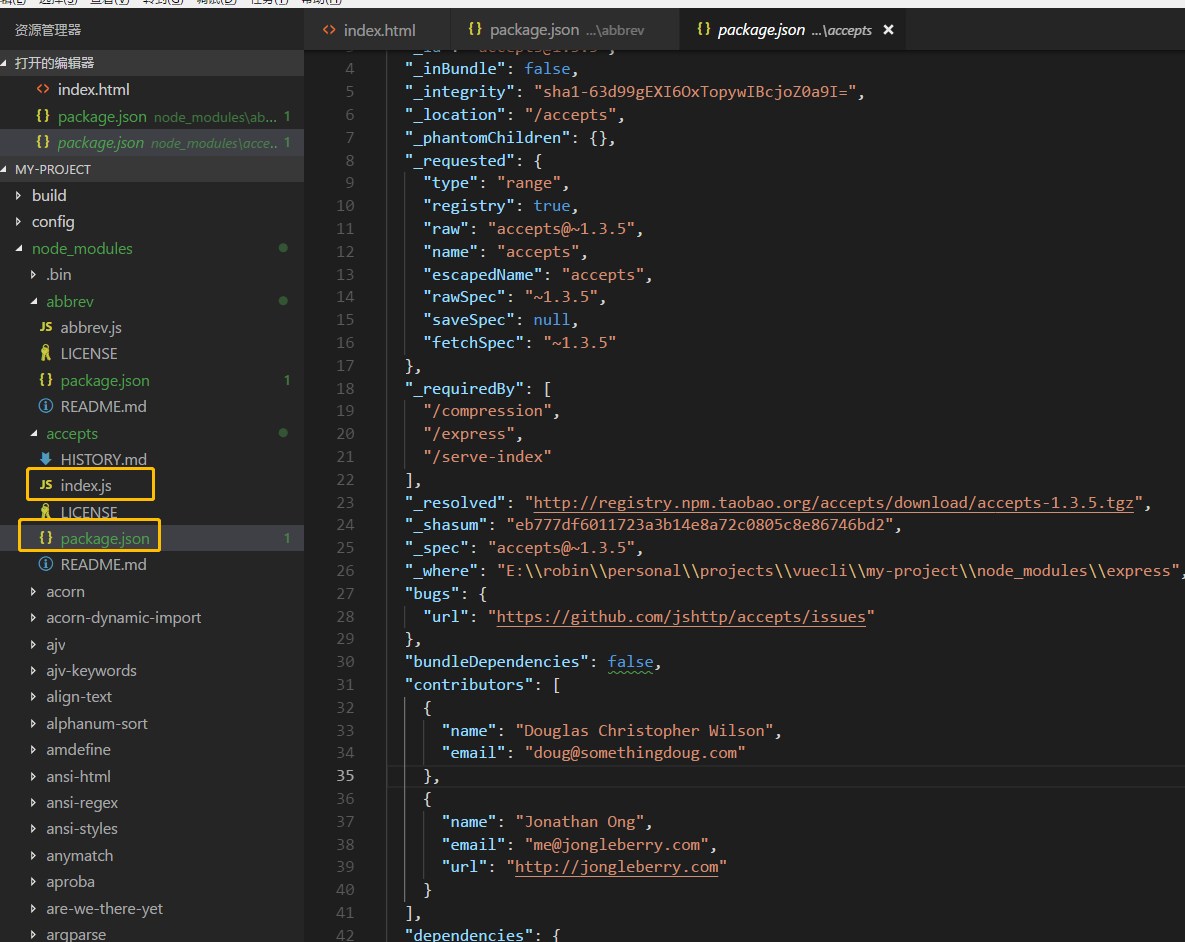
Task: Switch to the index.html editor tab
Action: point(378,30)
